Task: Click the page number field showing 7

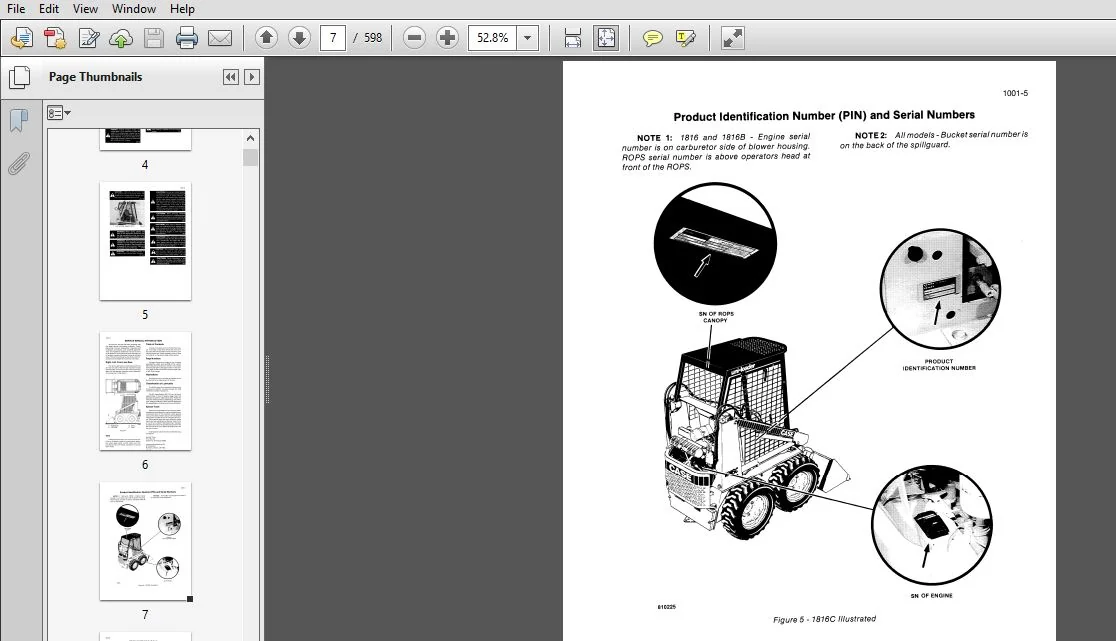Action: (x=333, y=38)
